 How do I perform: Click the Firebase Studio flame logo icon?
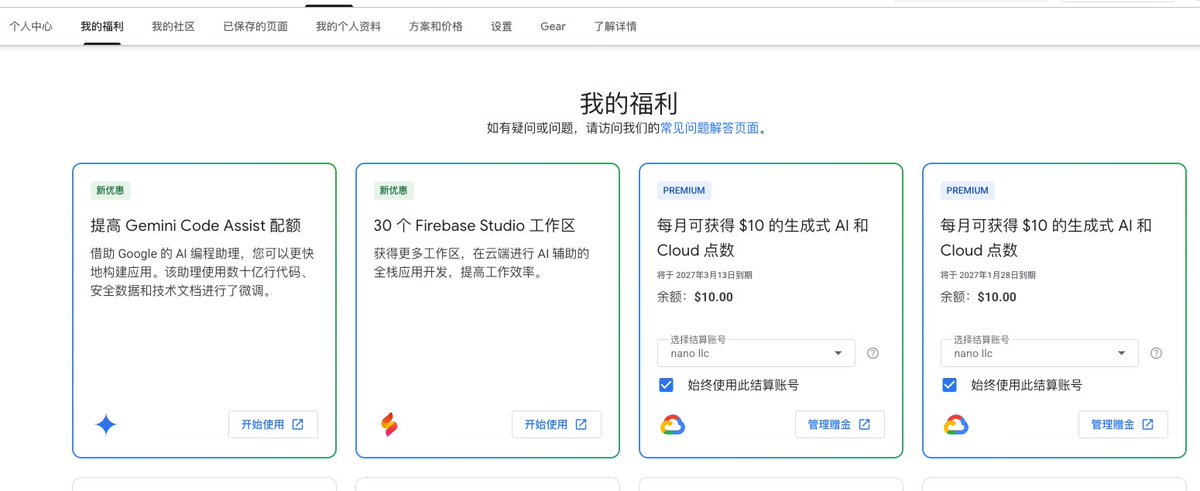[389, 425]
